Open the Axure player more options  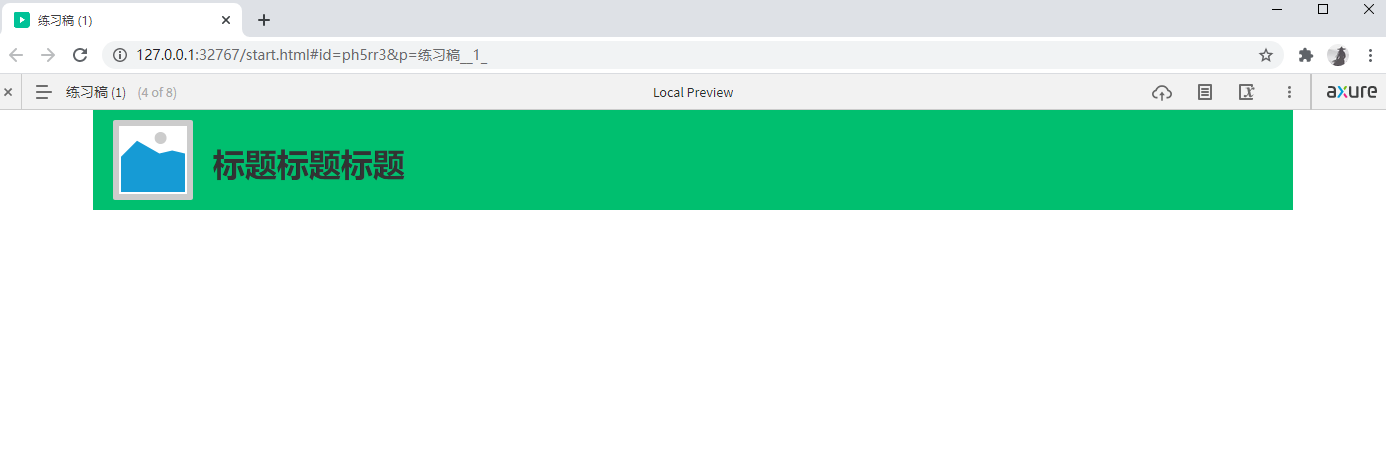1290,92
